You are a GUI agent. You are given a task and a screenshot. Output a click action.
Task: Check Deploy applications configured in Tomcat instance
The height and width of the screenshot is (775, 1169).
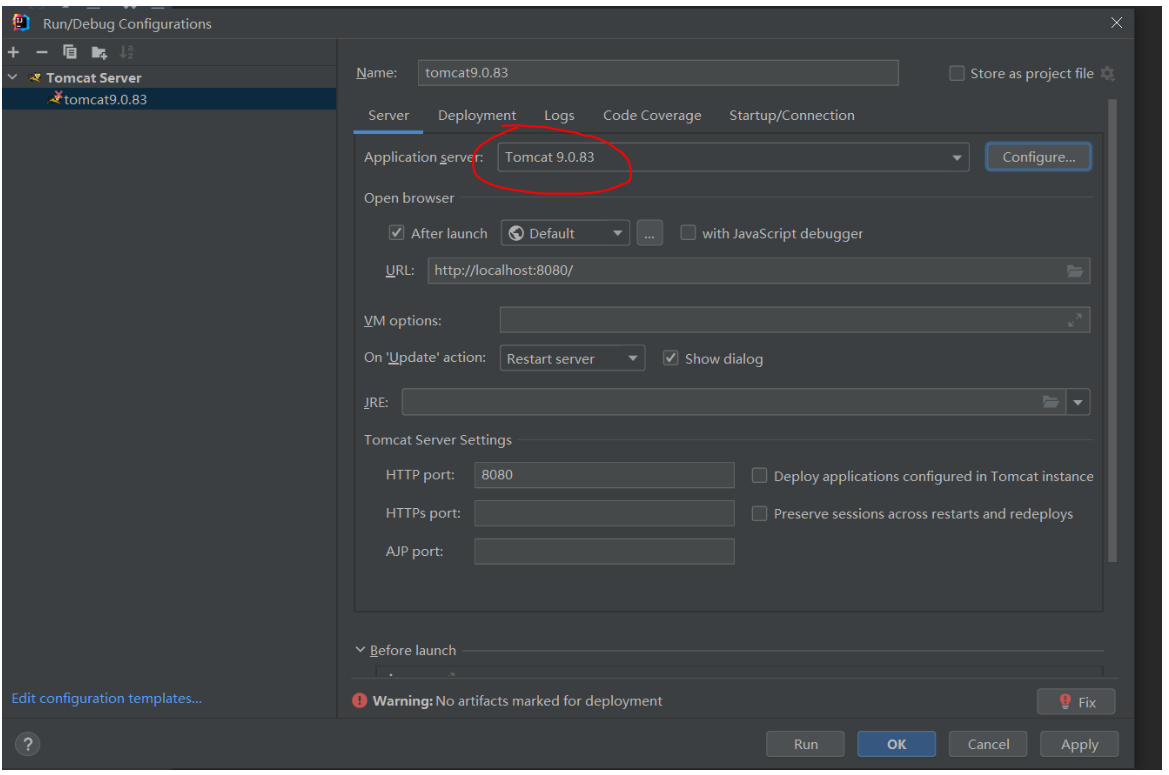pos(759,475)
